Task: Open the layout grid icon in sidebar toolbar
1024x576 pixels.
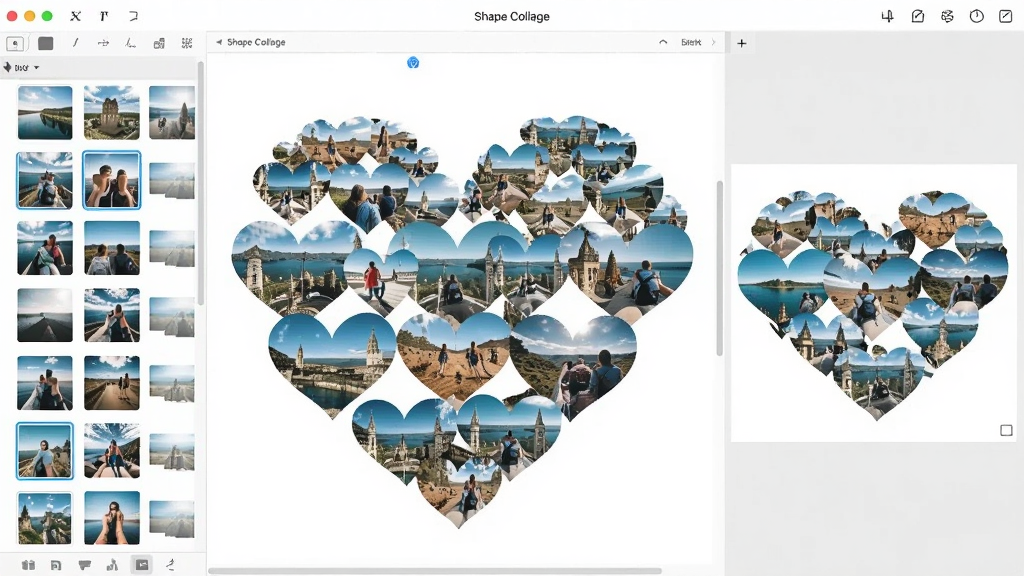Action: click(159, 43)
